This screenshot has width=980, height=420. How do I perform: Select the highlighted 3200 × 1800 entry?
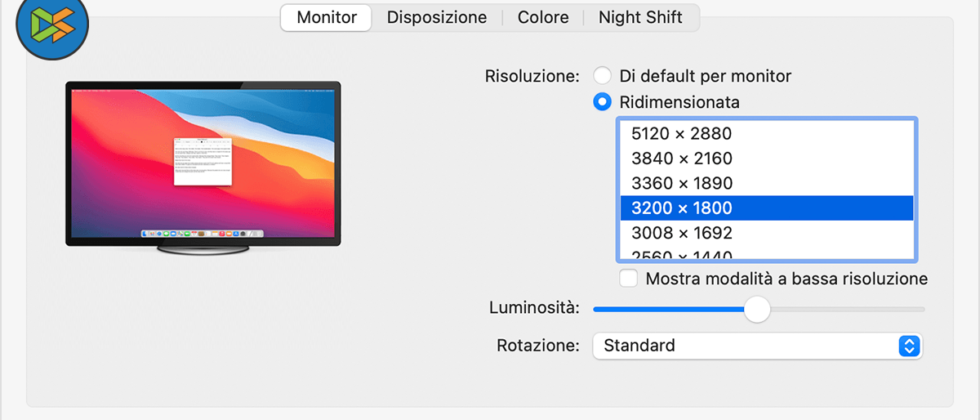[682, 208]
